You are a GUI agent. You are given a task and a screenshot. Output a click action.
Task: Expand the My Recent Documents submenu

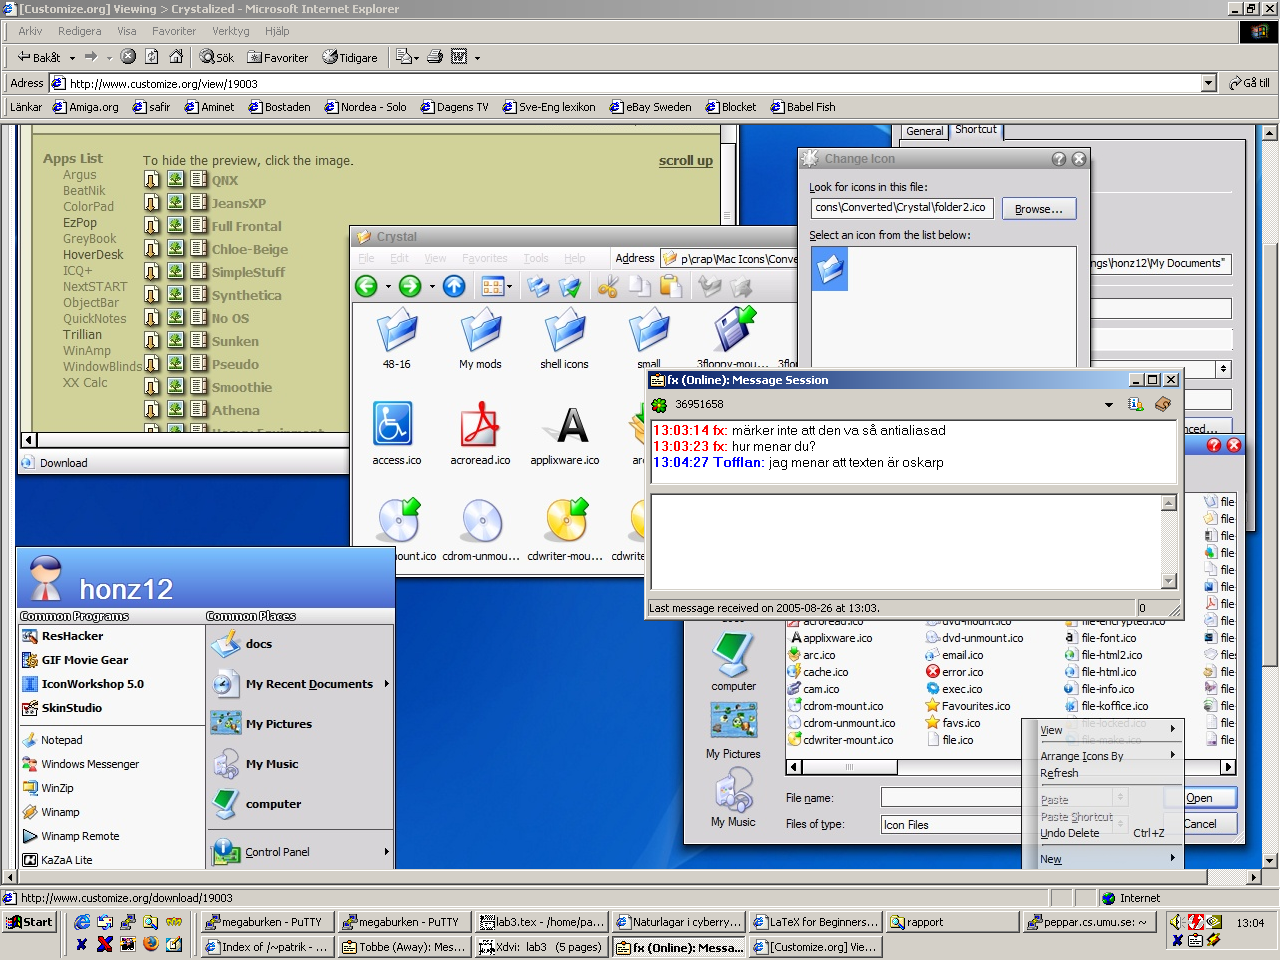[386, 684]
